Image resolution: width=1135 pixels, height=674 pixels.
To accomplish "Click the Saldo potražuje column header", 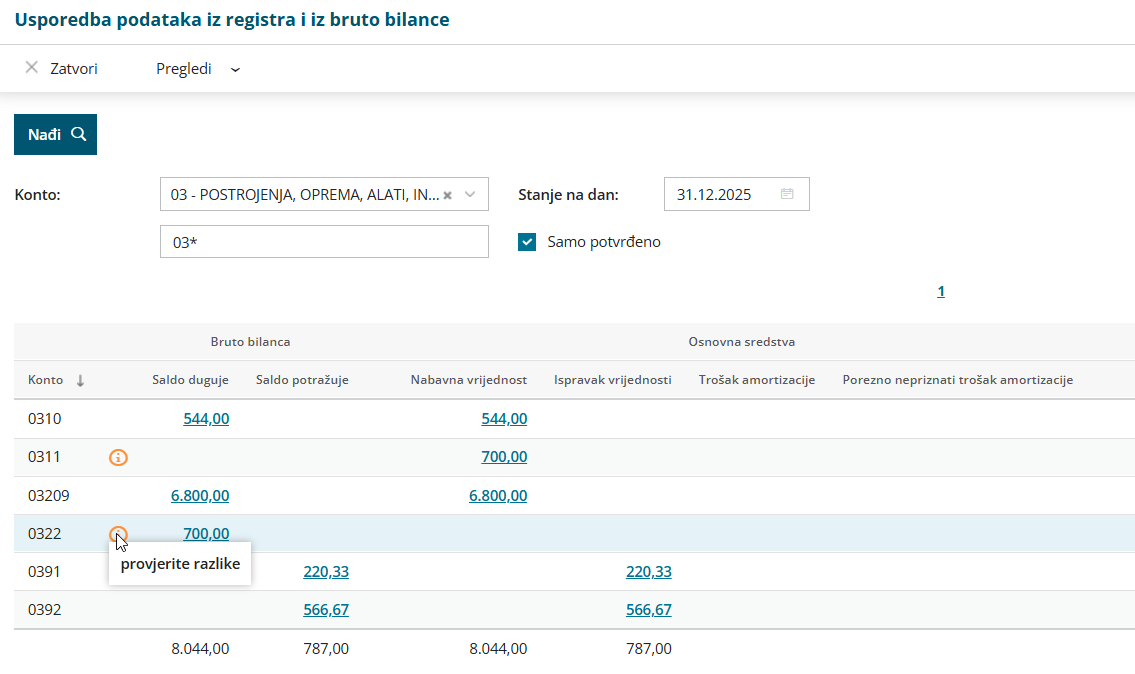I will coord(302,380).
